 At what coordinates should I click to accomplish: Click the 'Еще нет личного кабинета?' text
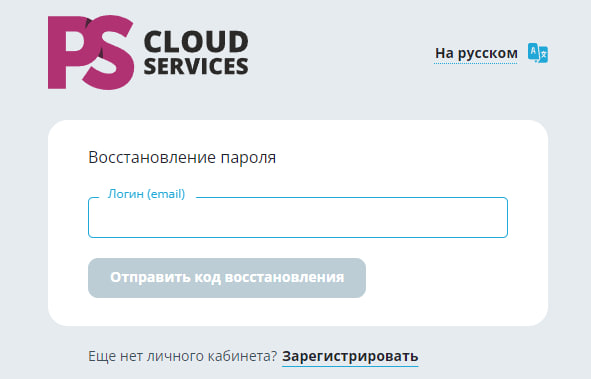[x=182, y=356]
